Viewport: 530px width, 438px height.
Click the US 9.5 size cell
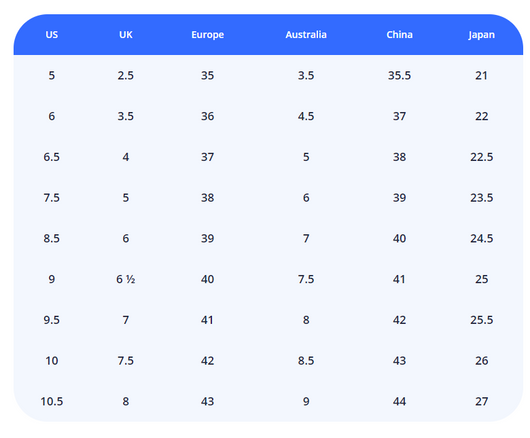(52, 320)
